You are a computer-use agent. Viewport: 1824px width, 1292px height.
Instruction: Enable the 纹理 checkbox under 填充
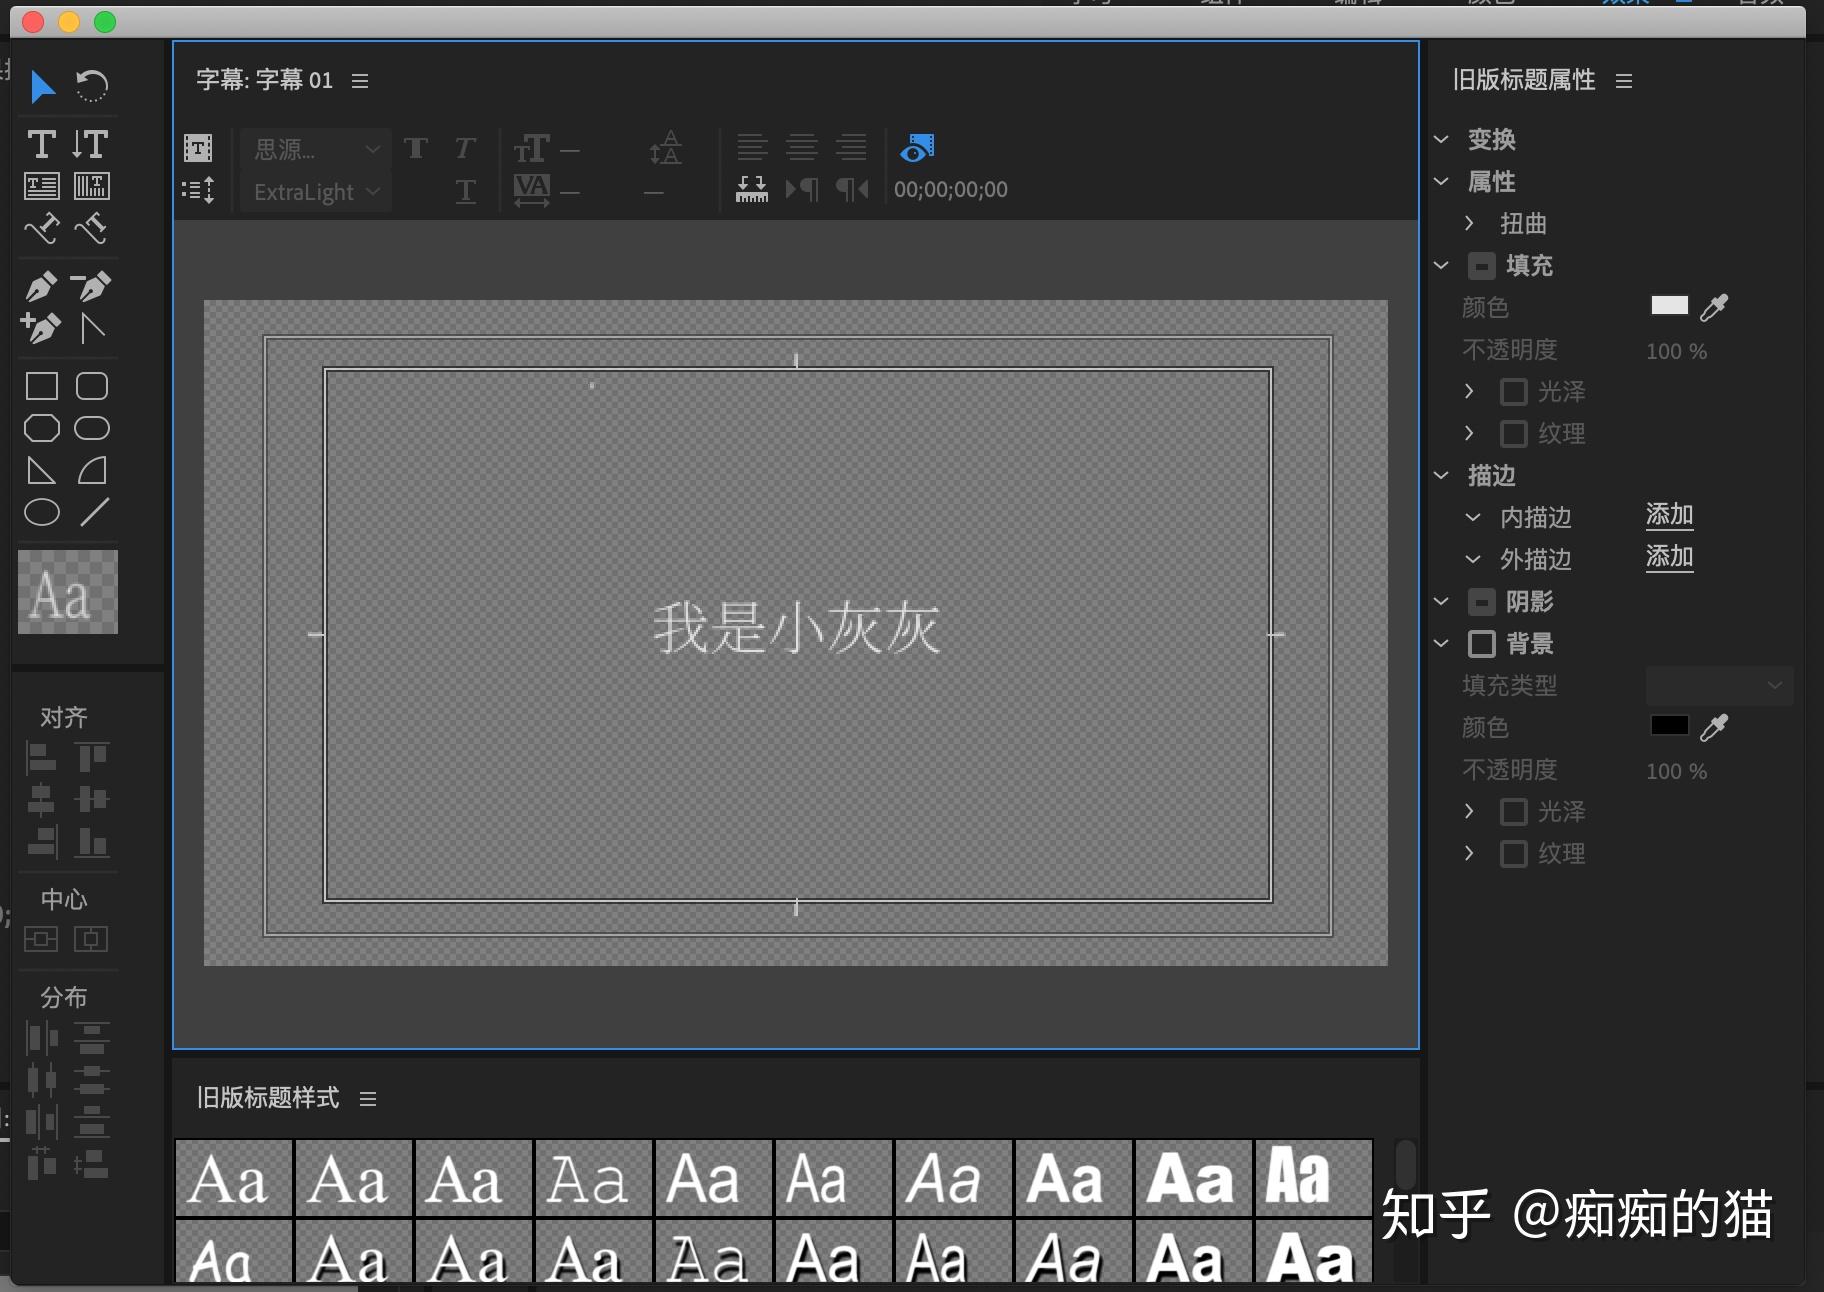click(x=1514, y=433)
